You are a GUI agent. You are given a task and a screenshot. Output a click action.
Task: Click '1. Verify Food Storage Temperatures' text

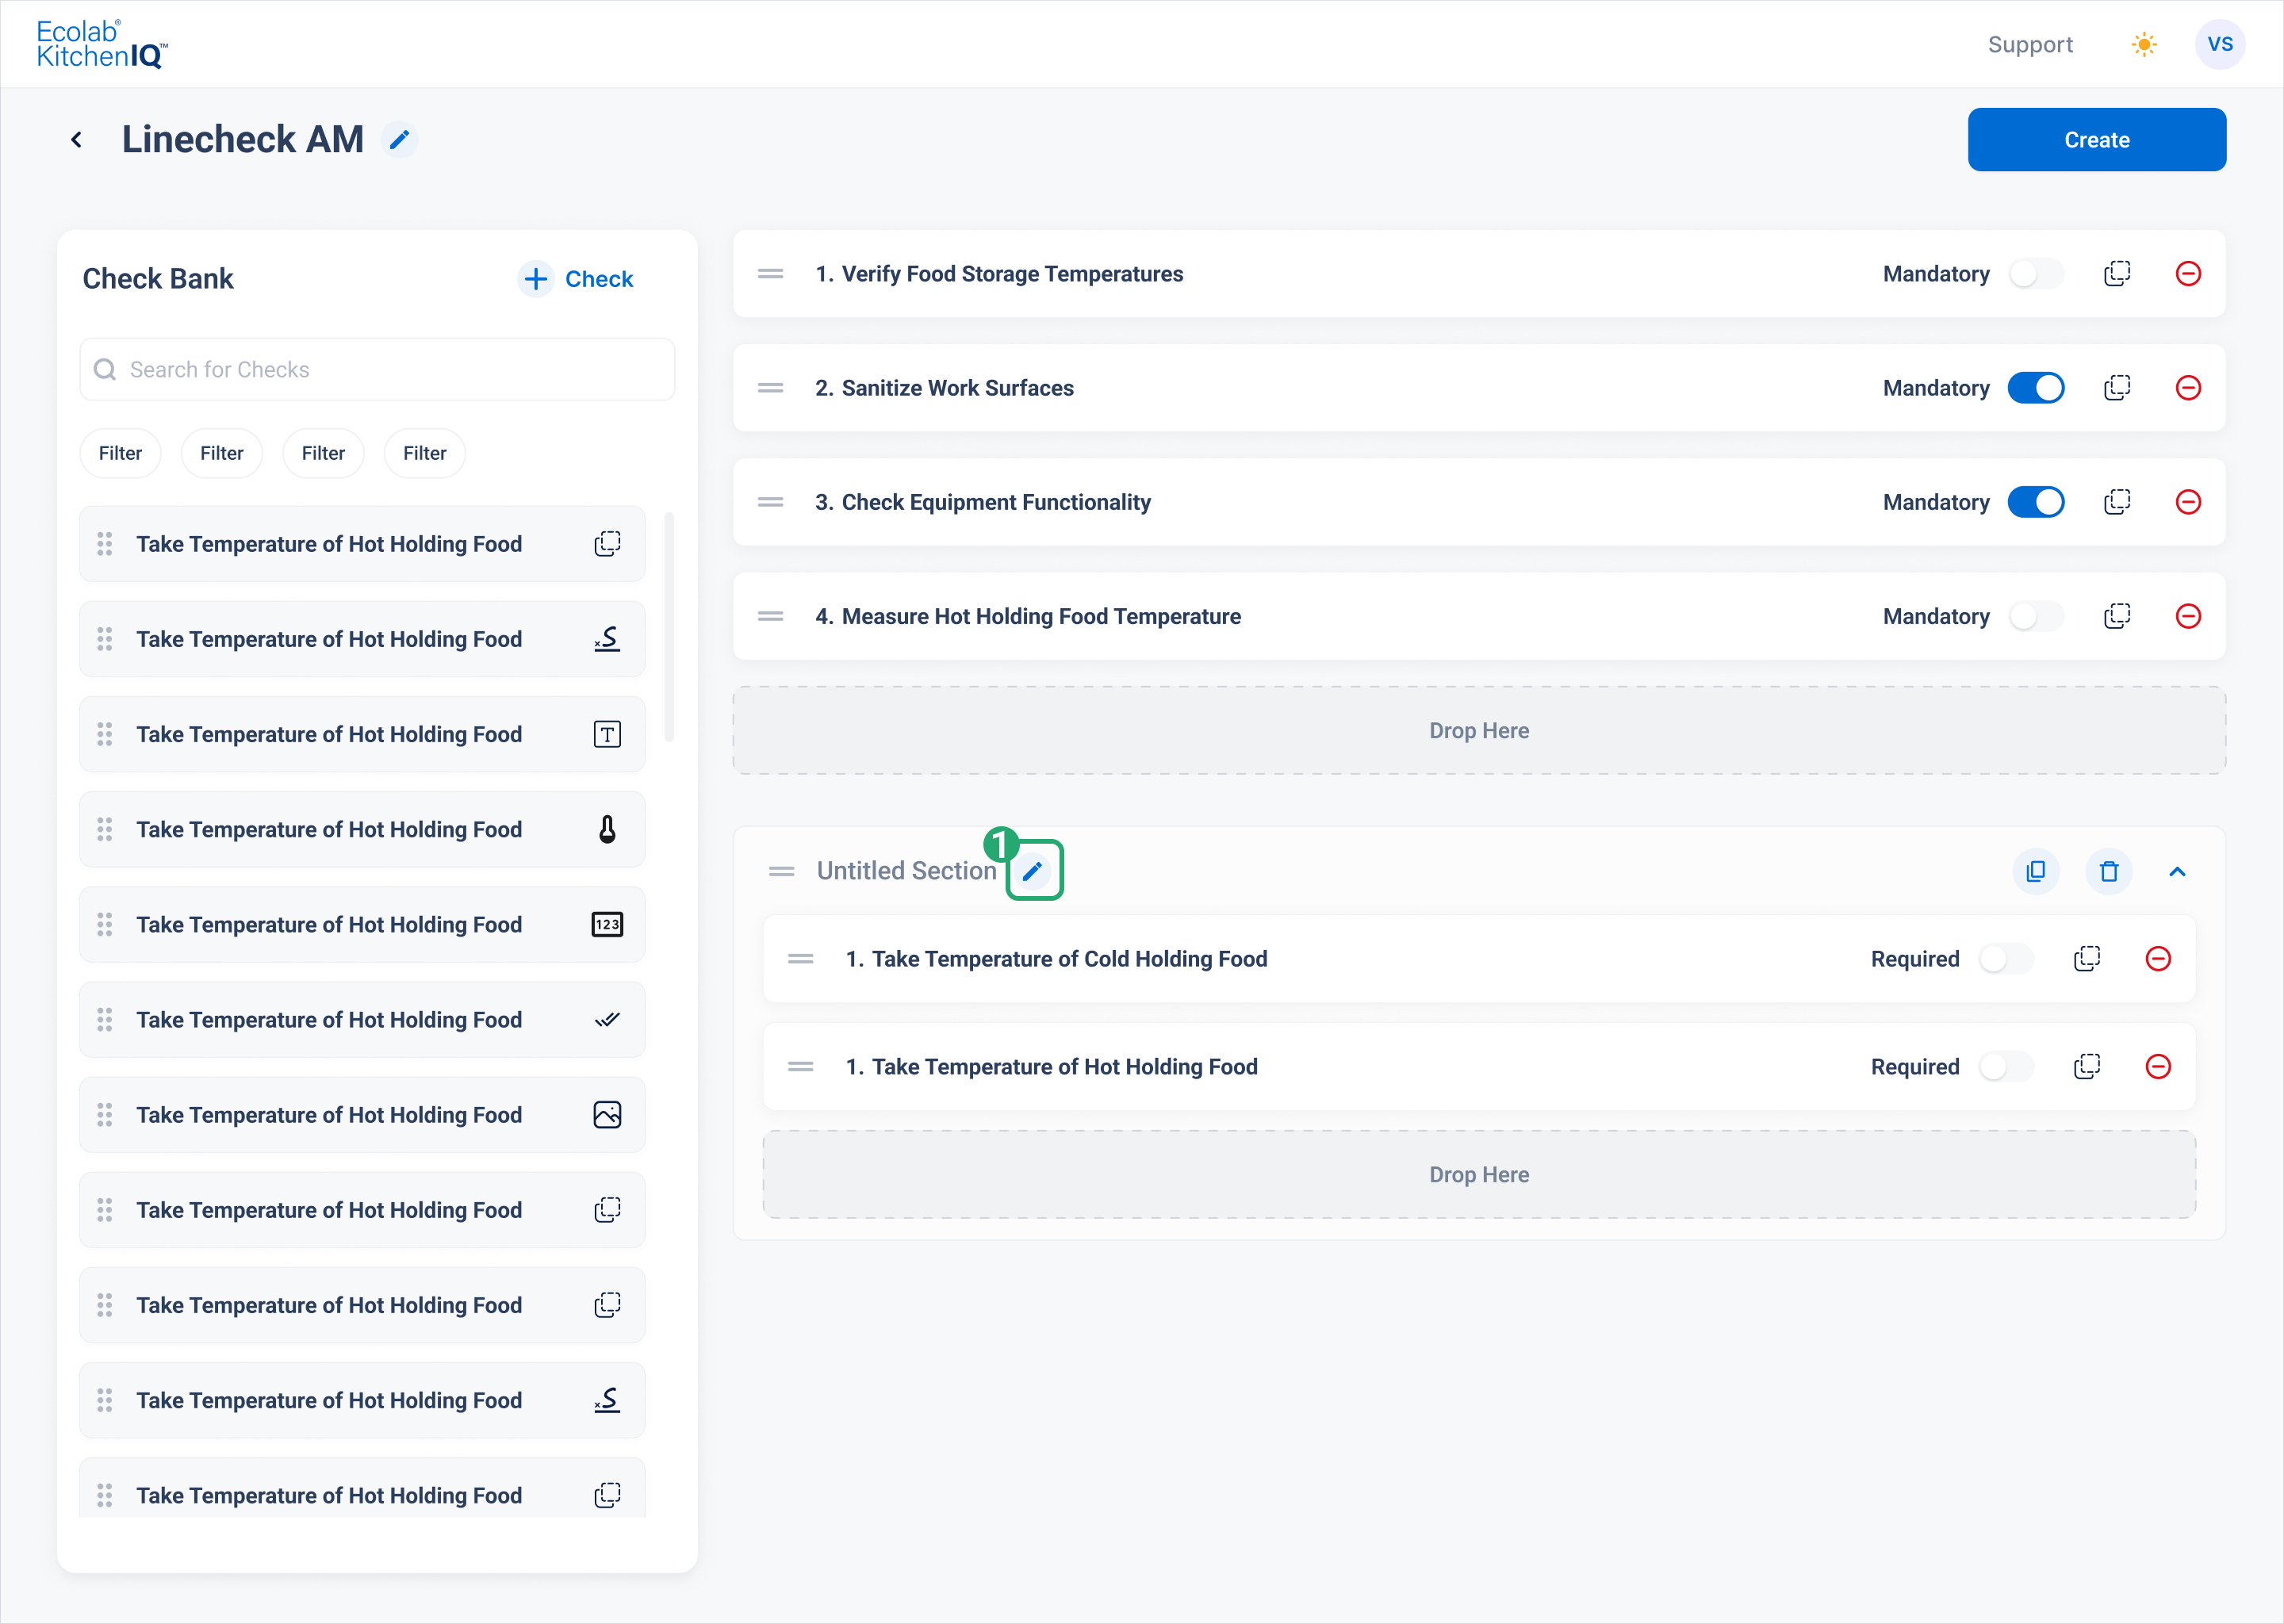(x=999, y=274)
